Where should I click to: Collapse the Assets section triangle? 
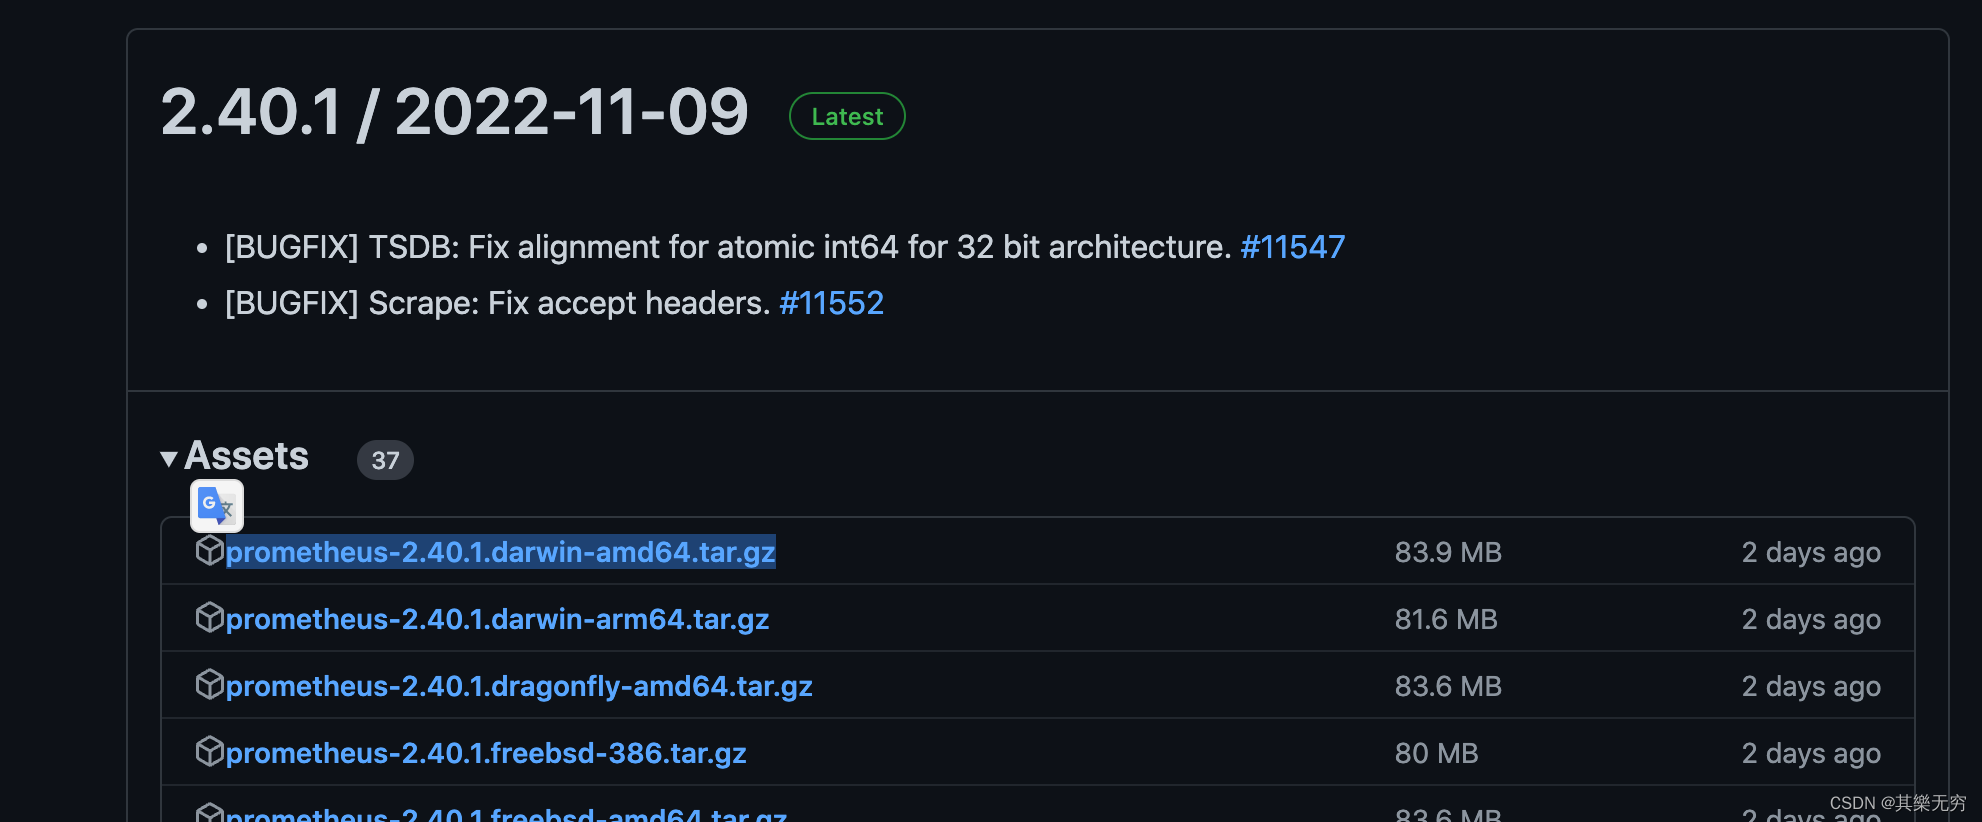pyautogui.click(x=169, y=458)
